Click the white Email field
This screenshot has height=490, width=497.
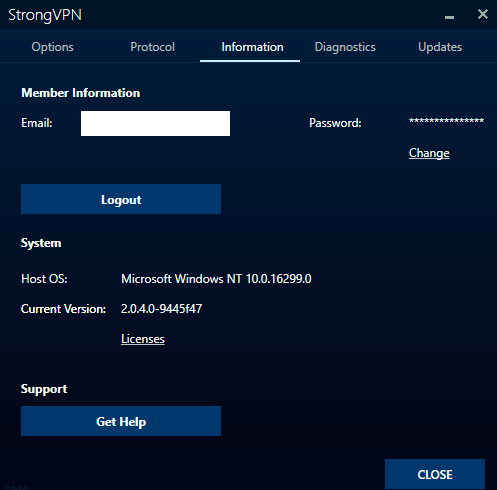pyautogui.click(x=155, y=123)
